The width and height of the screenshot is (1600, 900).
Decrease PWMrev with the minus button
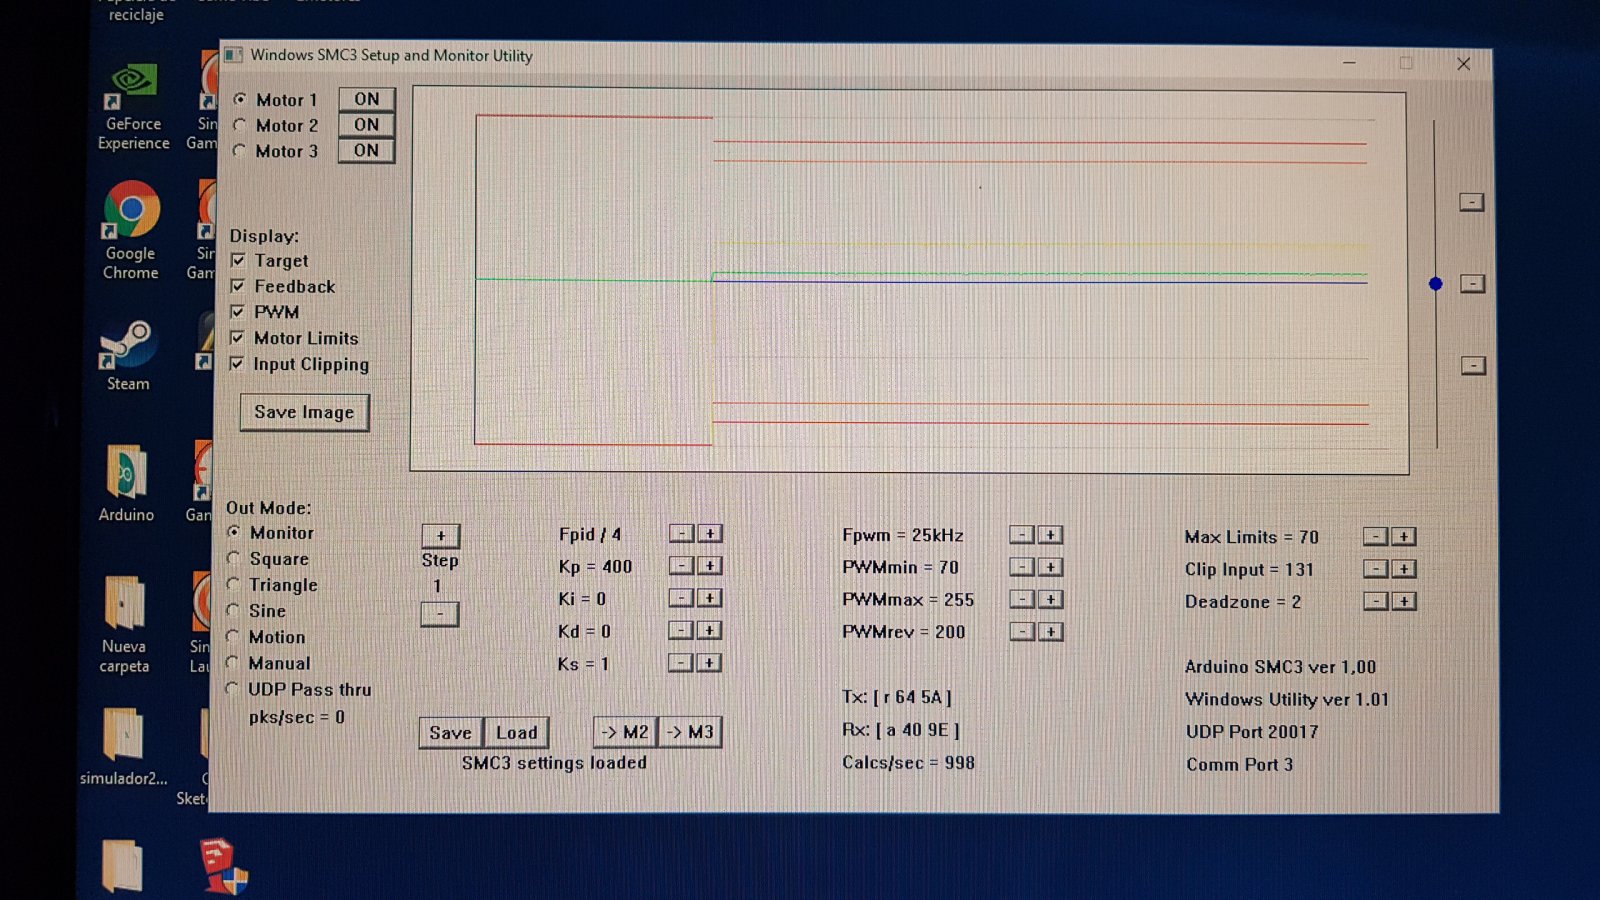[x=1022, y=632]
